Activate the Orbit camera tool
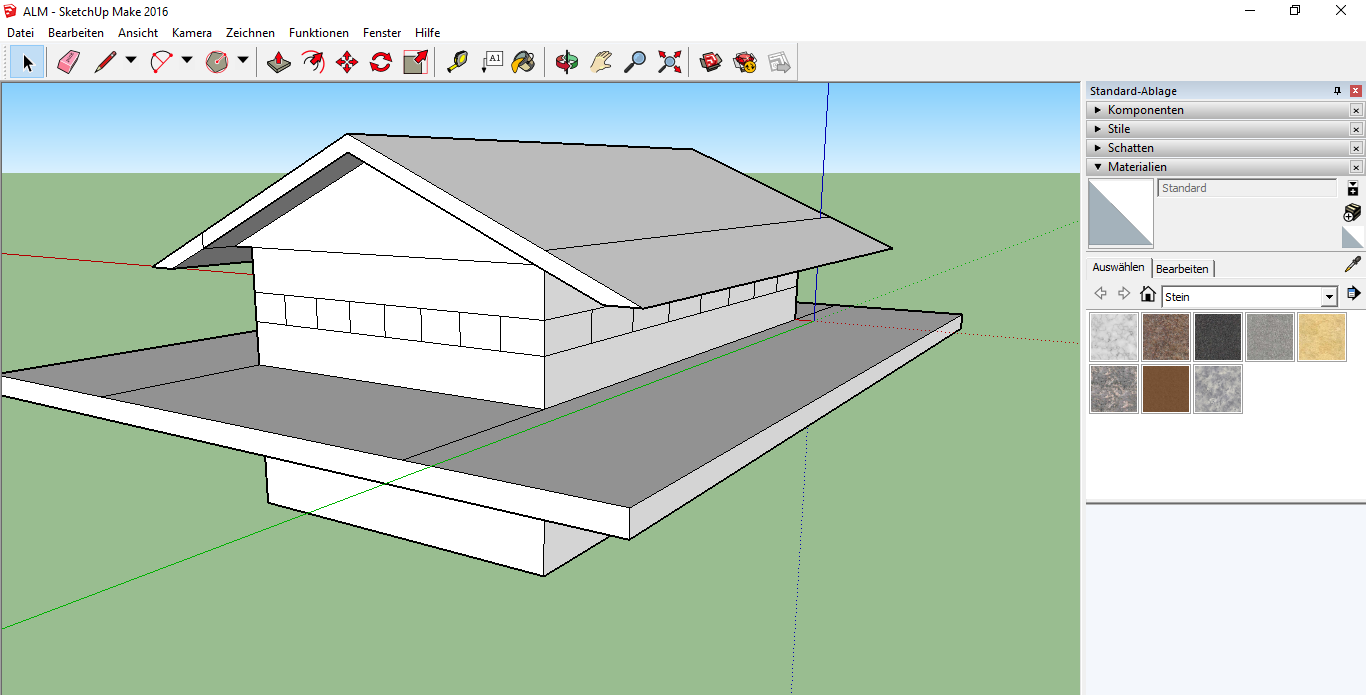The image size is (1366, 695). [x=567, y=63]
